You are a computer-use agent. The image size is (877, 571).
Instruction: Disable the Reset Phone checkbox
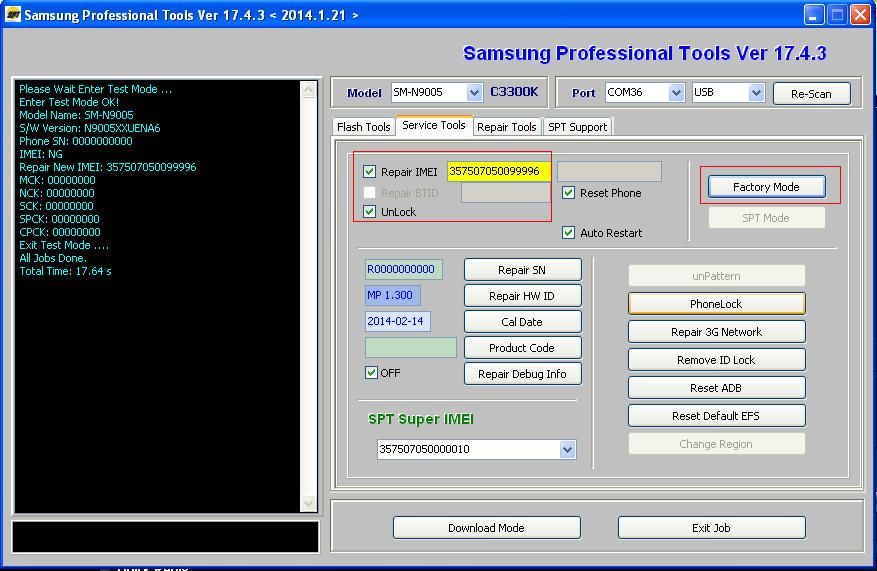568,192
